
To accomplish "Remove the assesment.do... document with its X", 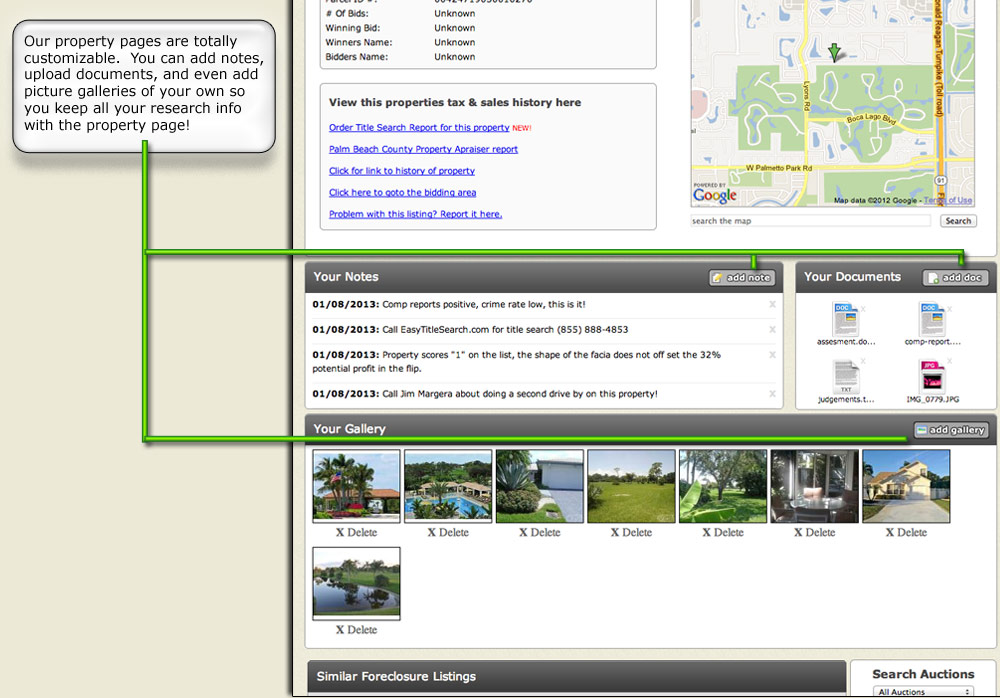I will (863, 309).
